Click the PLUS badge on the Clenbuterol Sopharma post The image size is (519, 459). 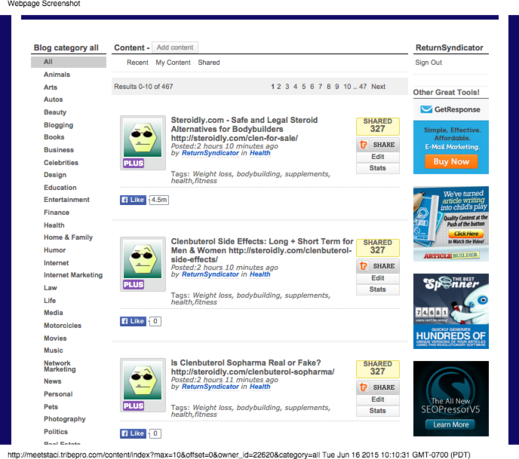(133, 406)
